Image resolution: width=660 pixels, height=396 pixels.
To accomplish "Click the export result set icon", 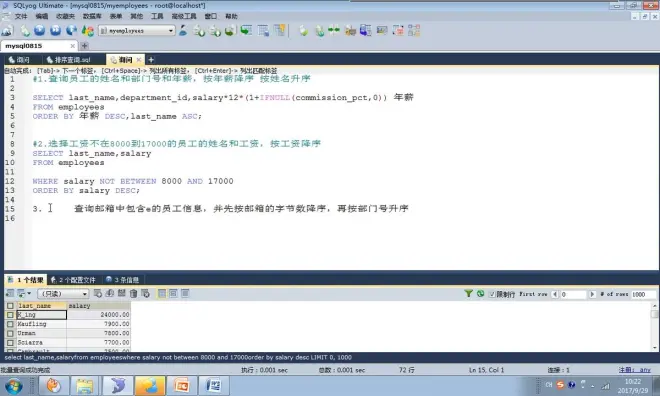I will [10, 294].
